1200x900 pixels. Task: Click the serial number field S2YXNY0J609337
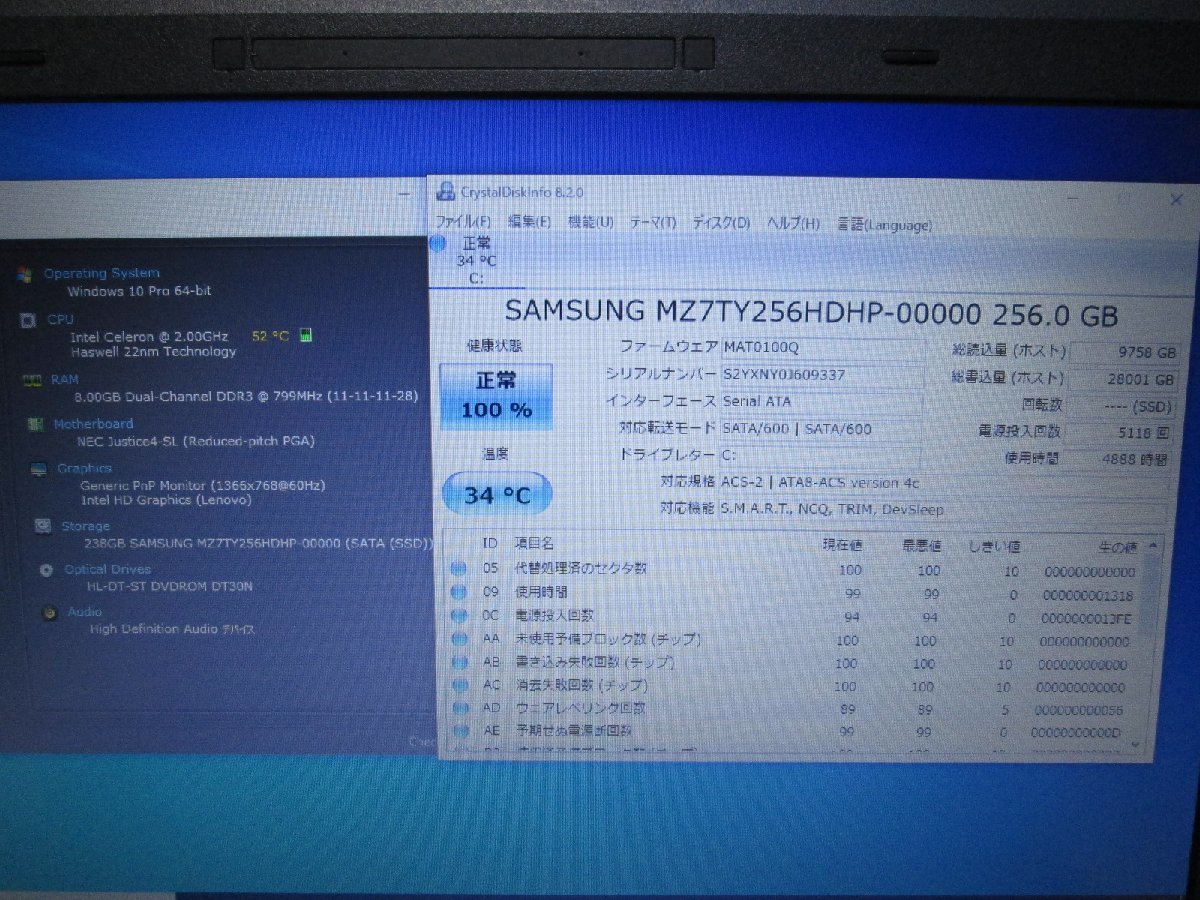click(820, 375)
